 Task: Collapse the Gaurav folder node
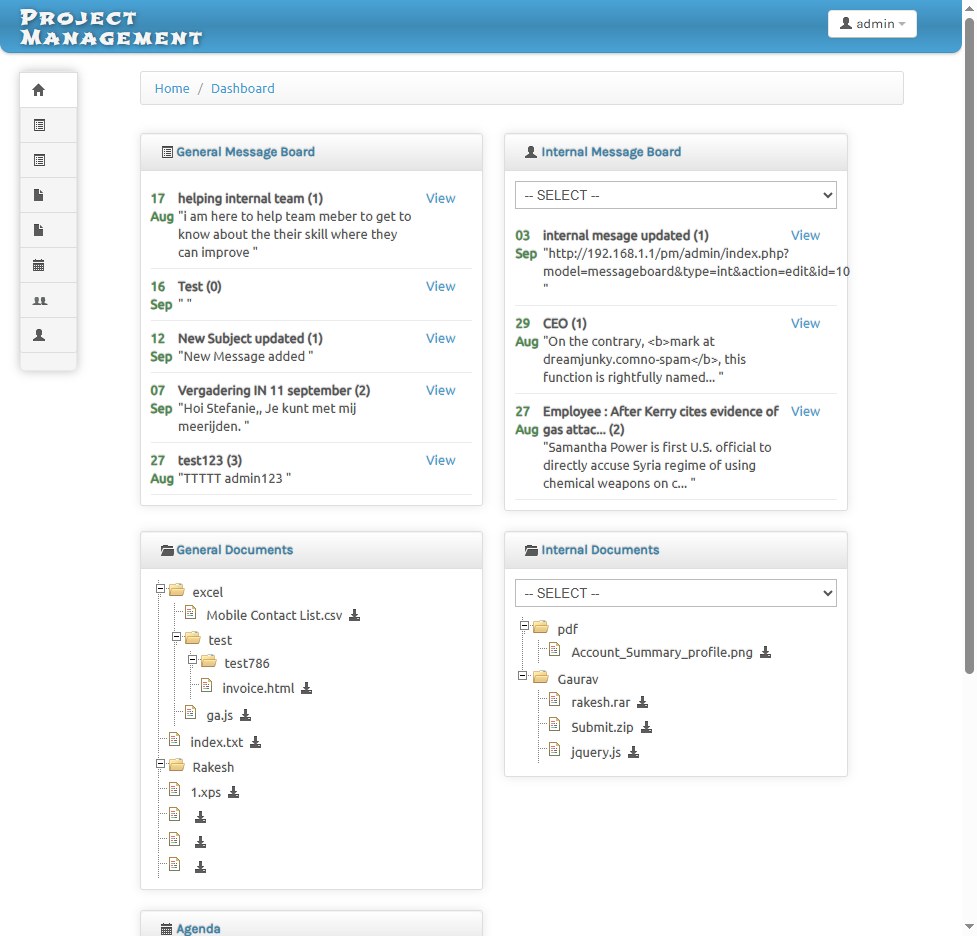click(x=522, y=676)
